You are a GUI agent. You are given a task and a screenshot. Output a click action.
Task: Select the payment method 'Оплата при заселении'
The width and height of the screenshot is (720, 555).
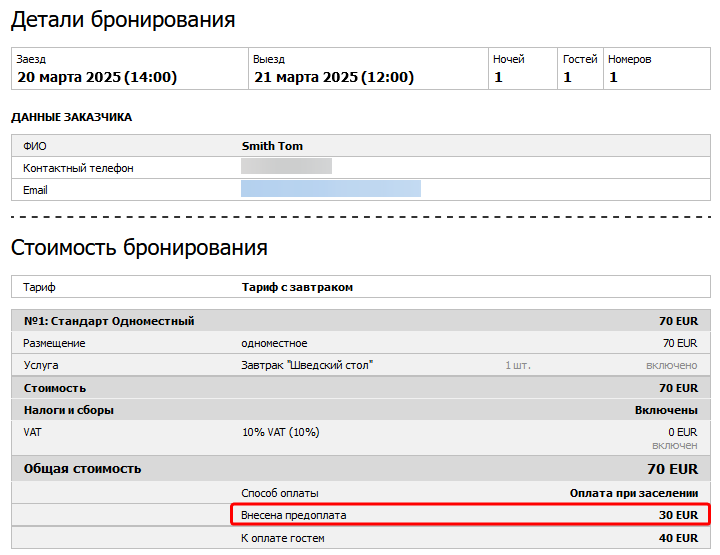pos(634,493)
